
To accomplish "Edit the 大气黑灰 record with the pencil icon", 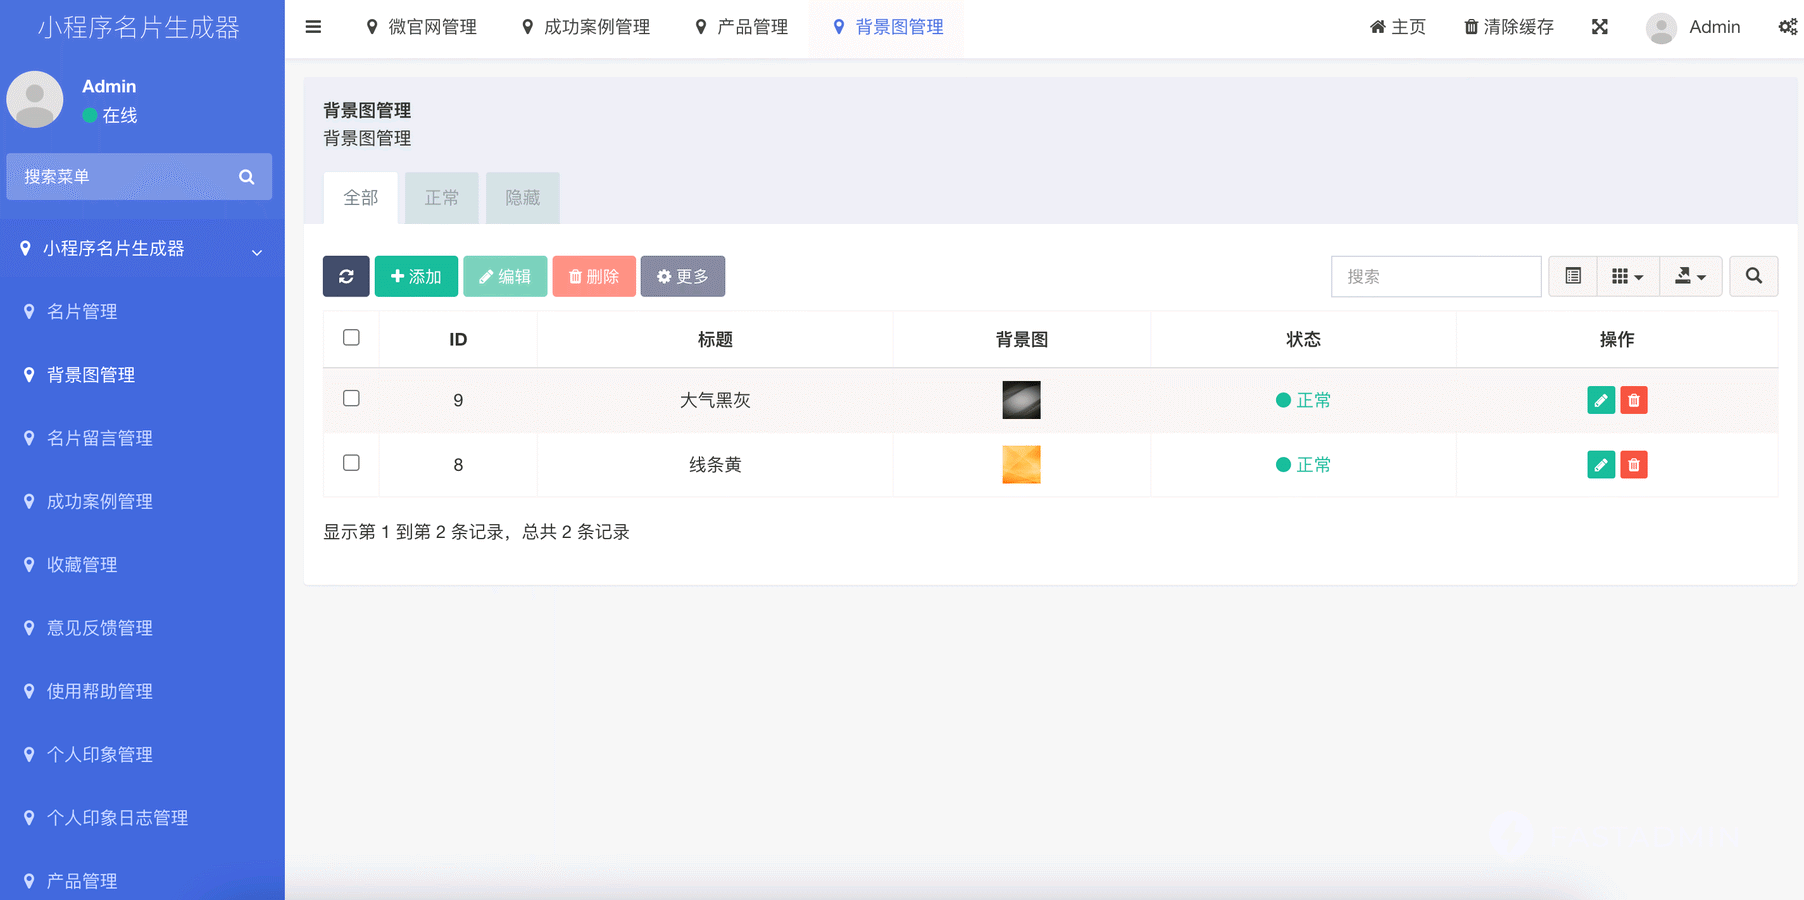I will (x=1601, y=399).
